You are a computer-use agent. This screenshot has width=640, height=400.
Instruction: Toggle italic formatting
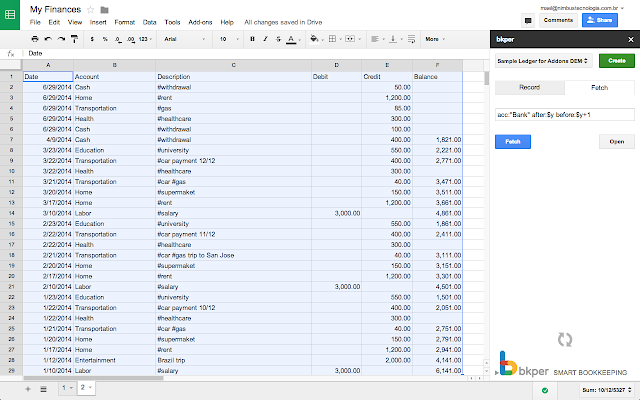coord(265,39)
